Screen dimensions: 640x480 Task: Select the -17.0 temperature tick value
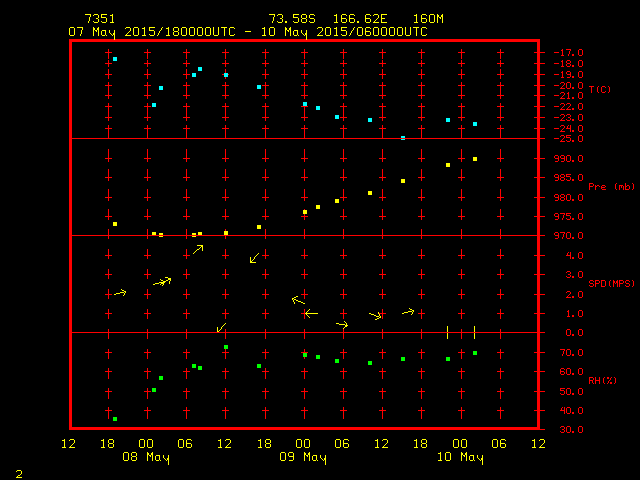(567, 52)
